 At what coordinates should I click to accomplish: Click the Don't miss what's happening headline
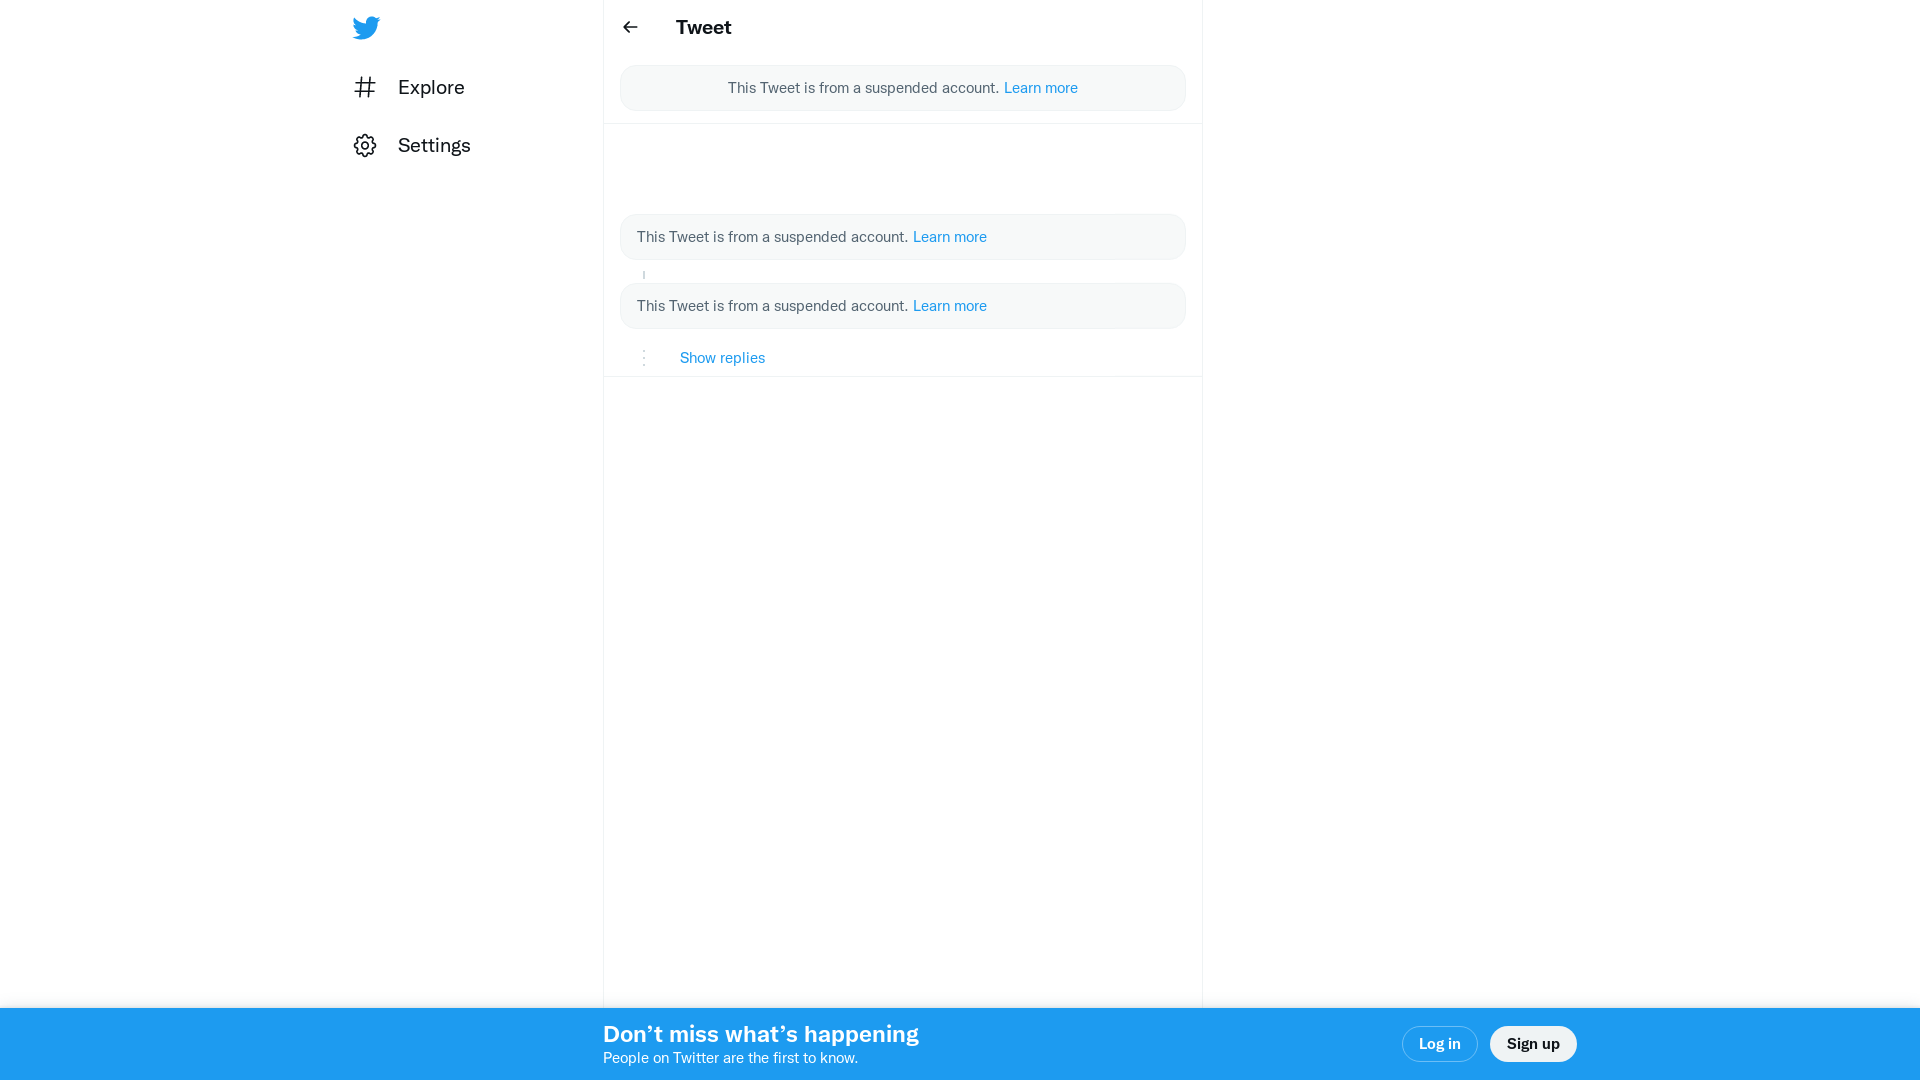pyautogui.click(x=760, y=1034)
